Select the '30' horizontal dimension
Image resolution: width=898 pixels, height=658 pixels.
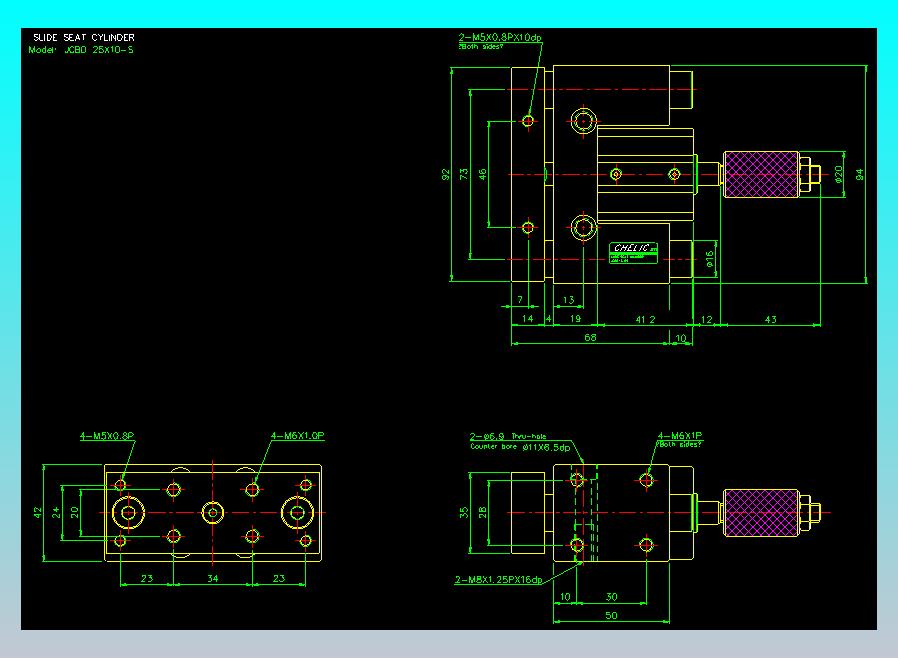pos(612,597)
